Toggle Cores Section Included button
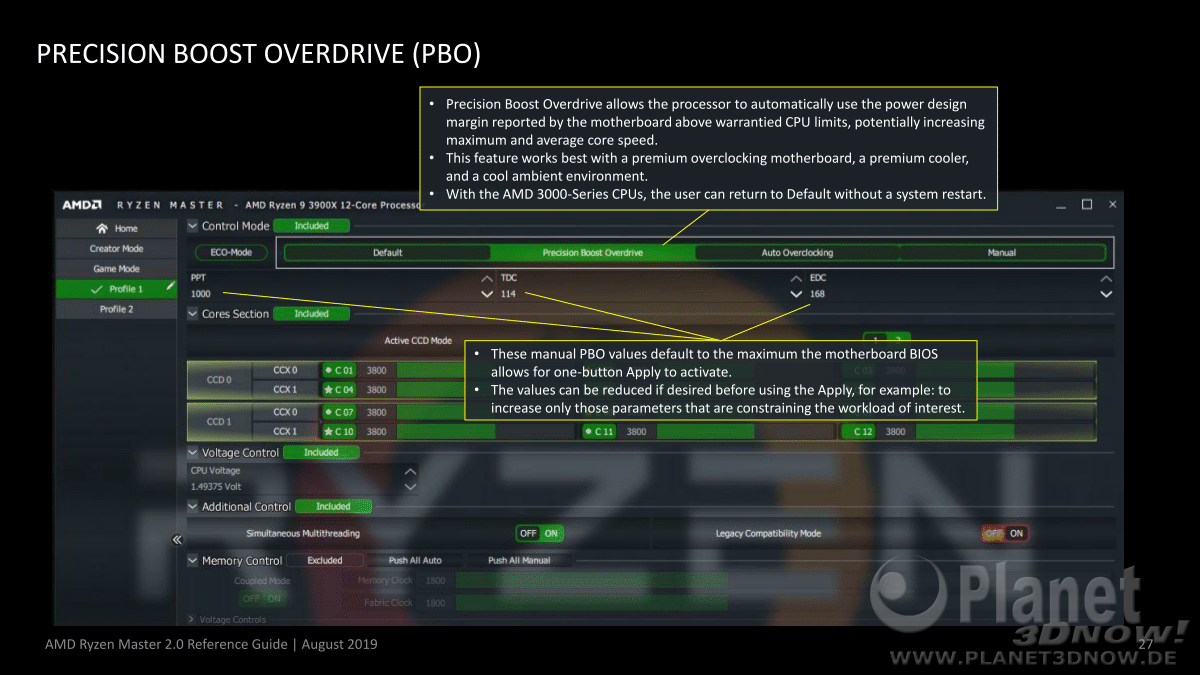 click(311, 313)
